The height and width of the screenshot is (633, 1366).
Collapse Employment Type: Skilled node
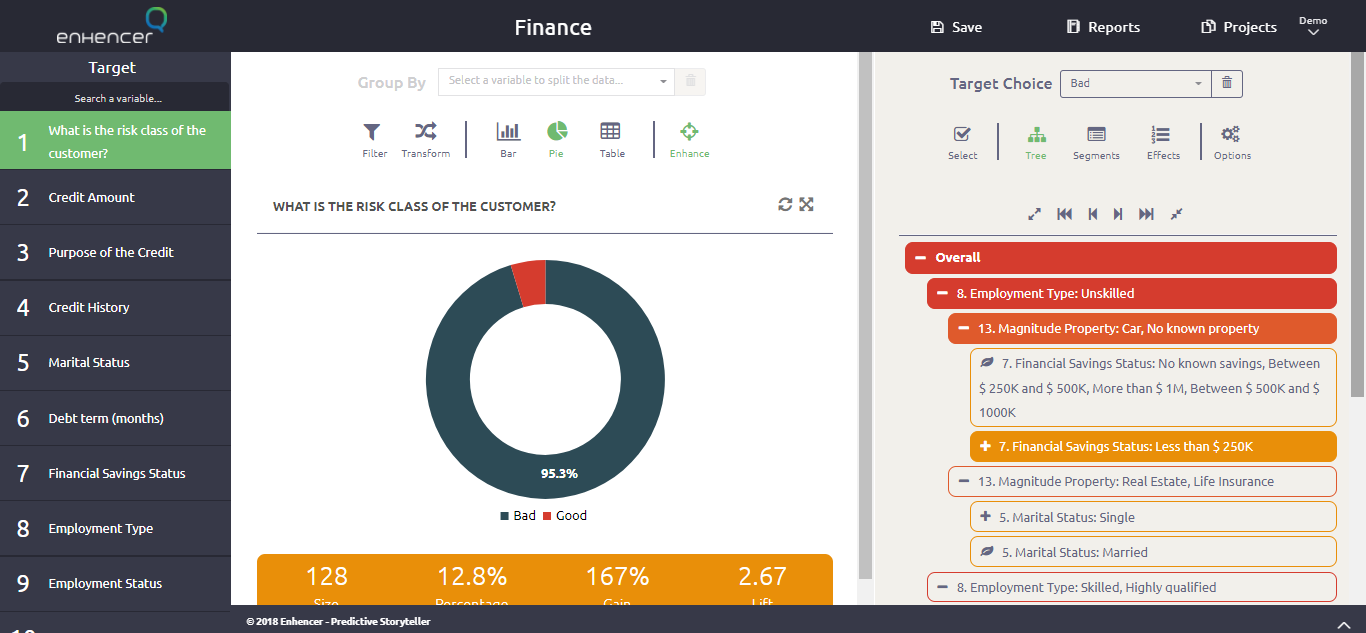tap(942, 587)
